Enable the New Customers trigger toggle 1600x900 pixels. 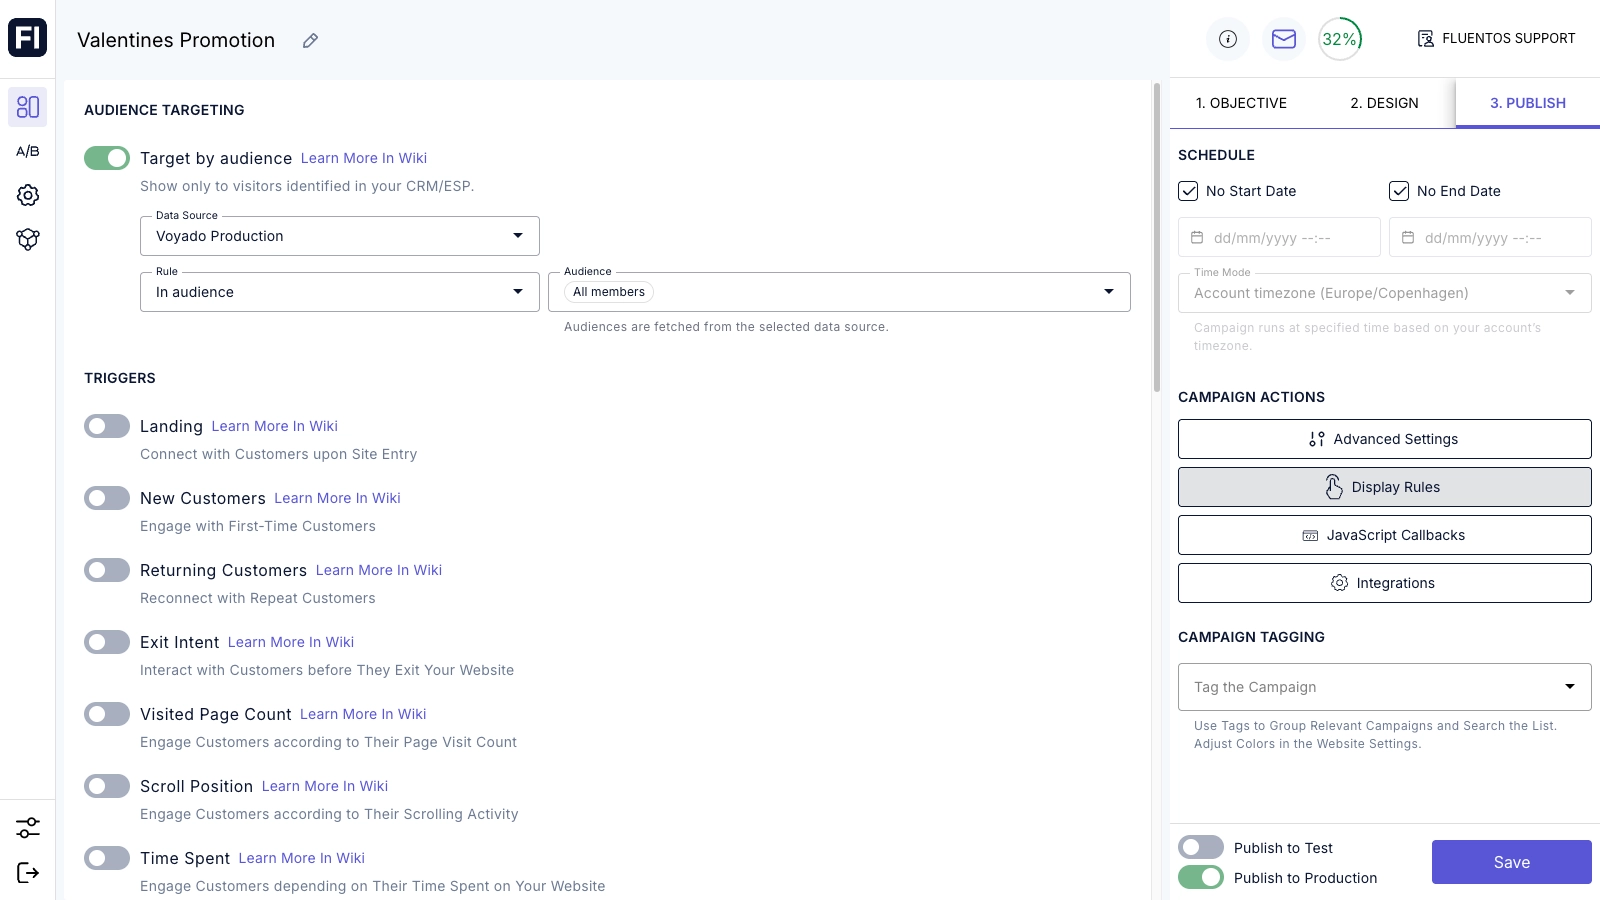coord(107,498)
